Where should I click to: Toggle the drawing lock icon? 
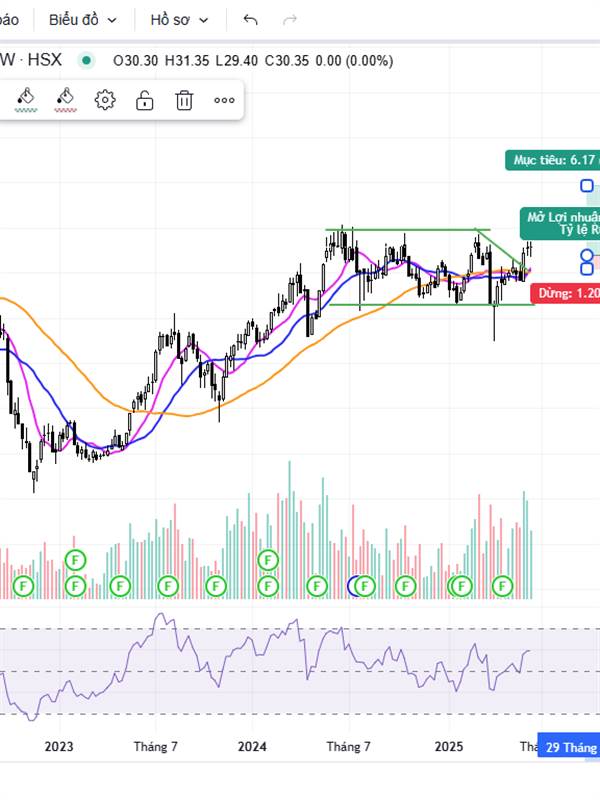pos(144,99)
